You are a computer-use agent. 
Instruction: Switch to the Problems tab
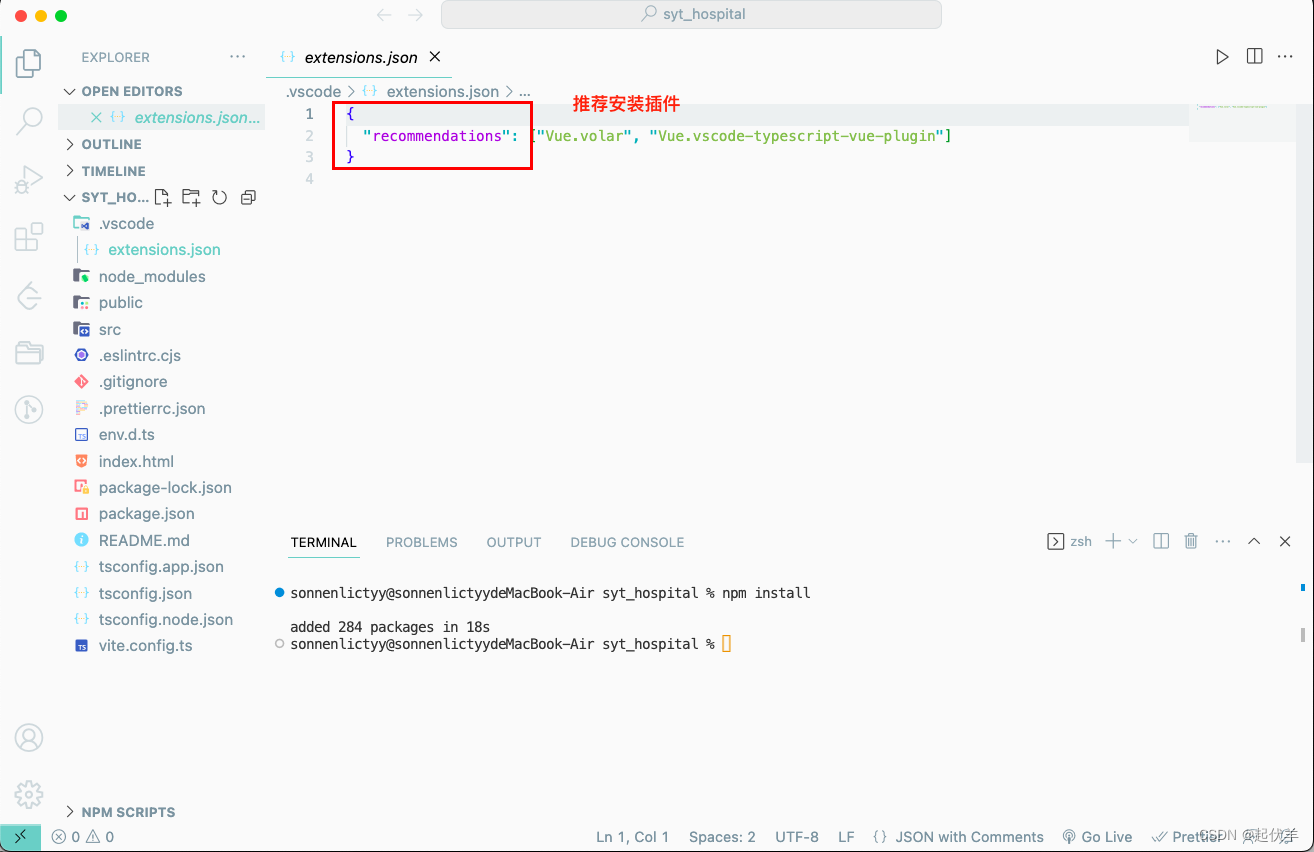(421, 542)
